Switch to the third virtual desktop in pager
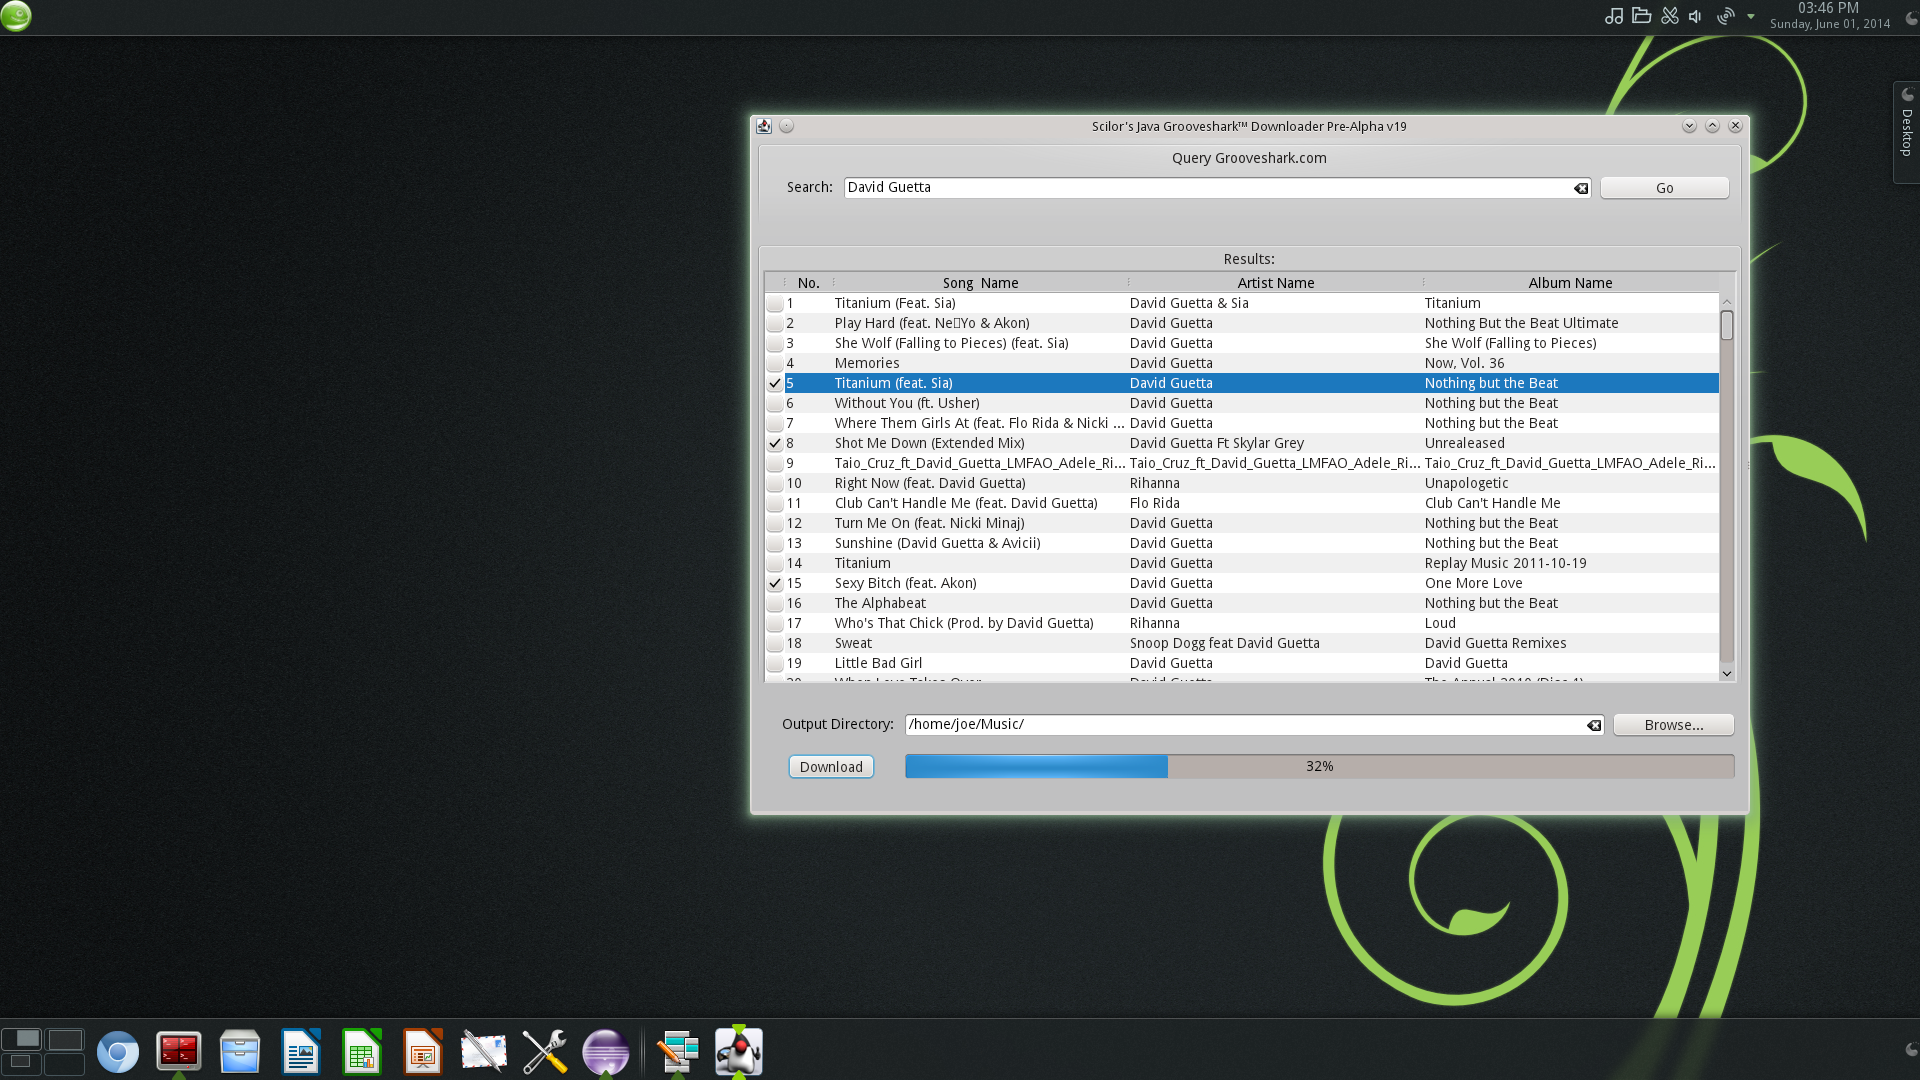The width and height of the screenshot is (1920, 1080). pyautogui.click(x=22, y=1063)
